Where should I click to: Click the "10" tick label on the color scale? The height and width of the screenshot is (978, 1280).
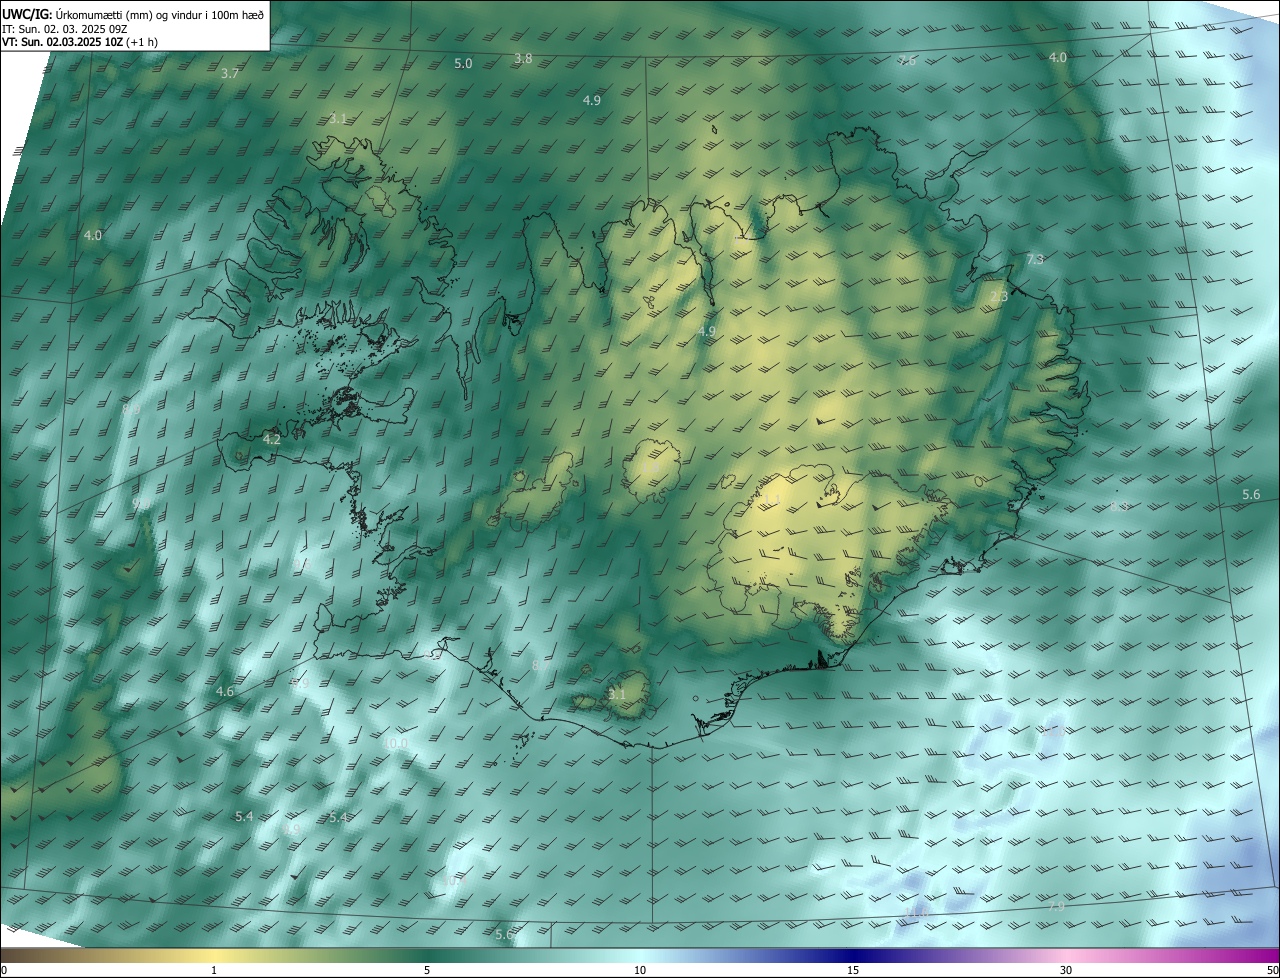[x=640, y=970]
